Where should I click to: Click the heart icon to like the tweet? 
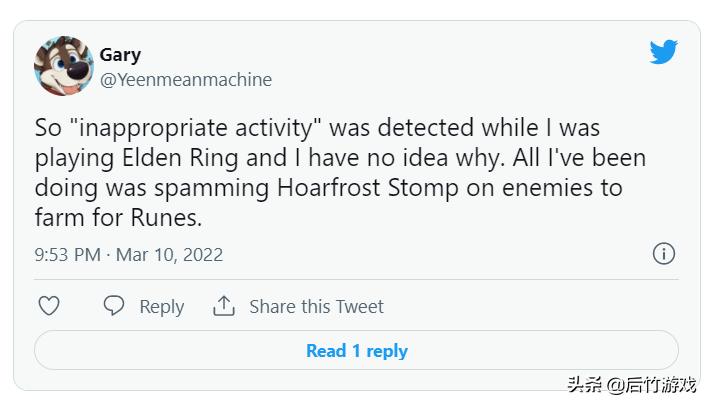point(48,306)
